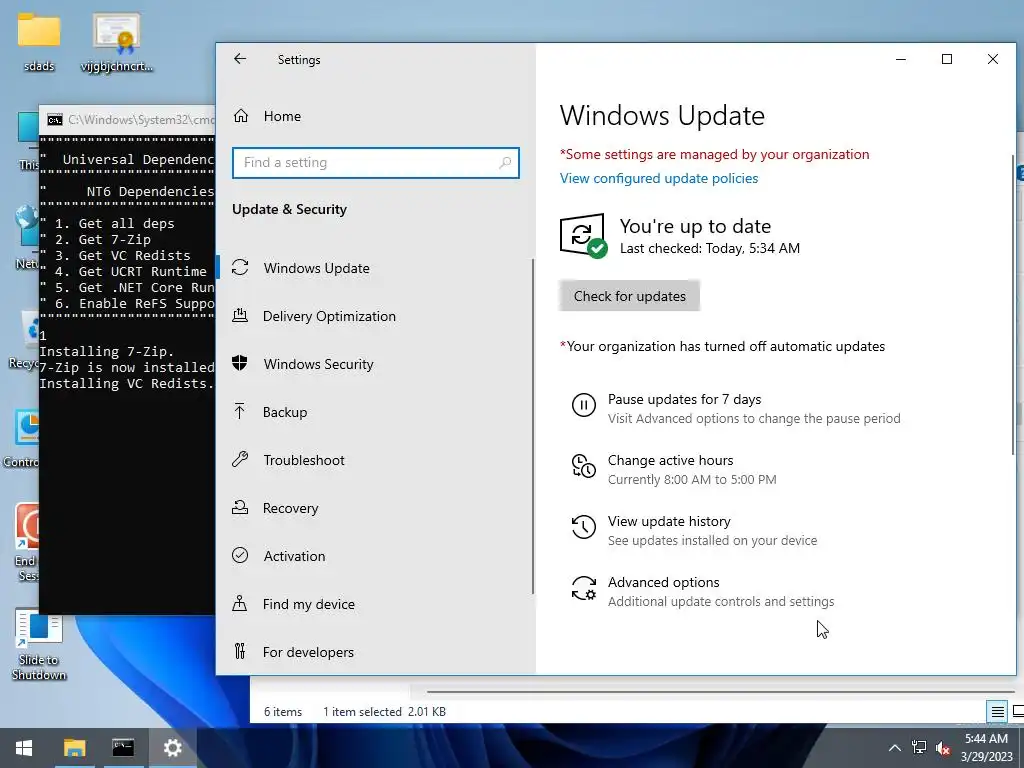Click the Activation checkmark circle icon
Screen dimensions: 1024x768
pos(240,555)
